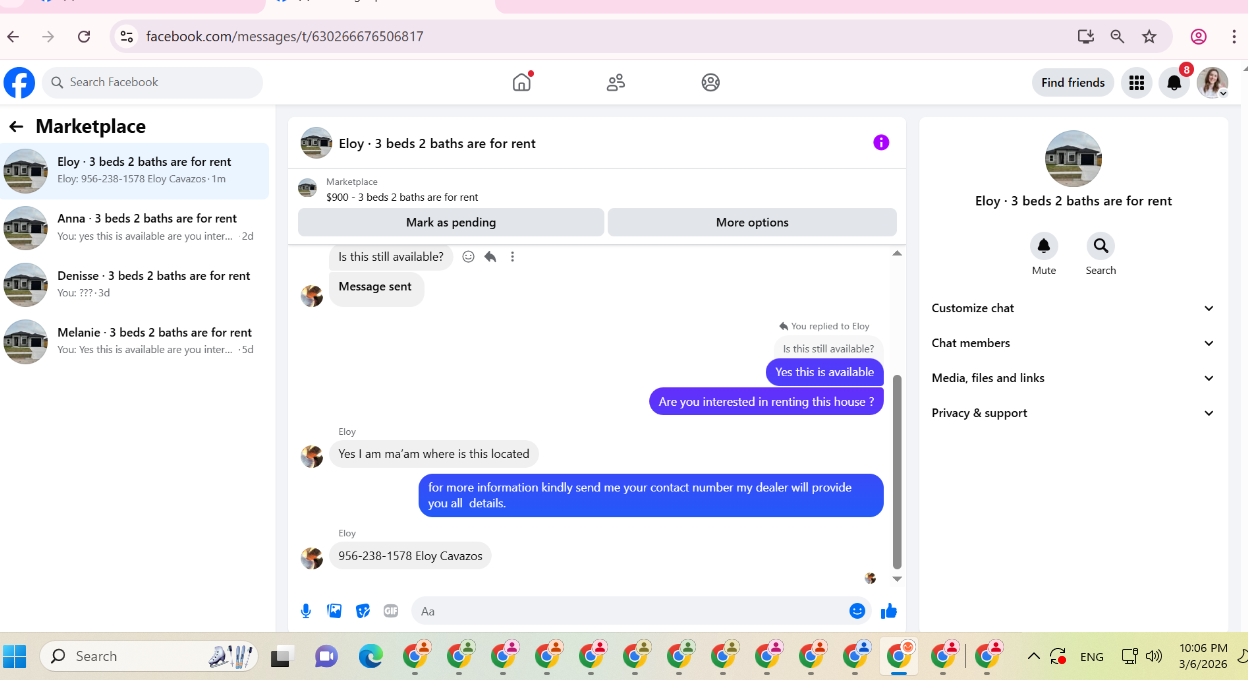Open Microsoft Edge from taskbar

(x=371, y=657)
